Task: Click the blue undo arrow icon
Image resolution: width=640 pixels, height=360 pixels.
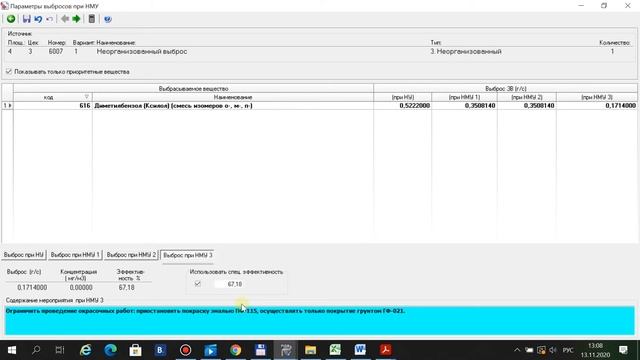Action: (x=38, y=19)
